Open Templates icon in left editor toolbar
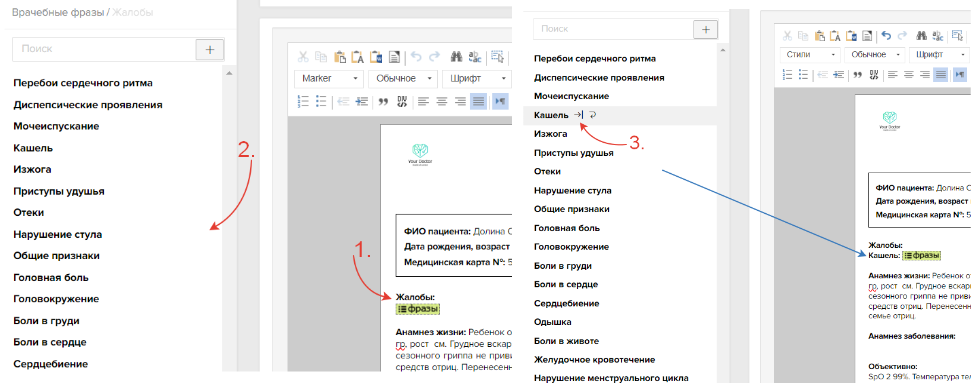Screen dimensions: 972x383 [x=394, y=57]
